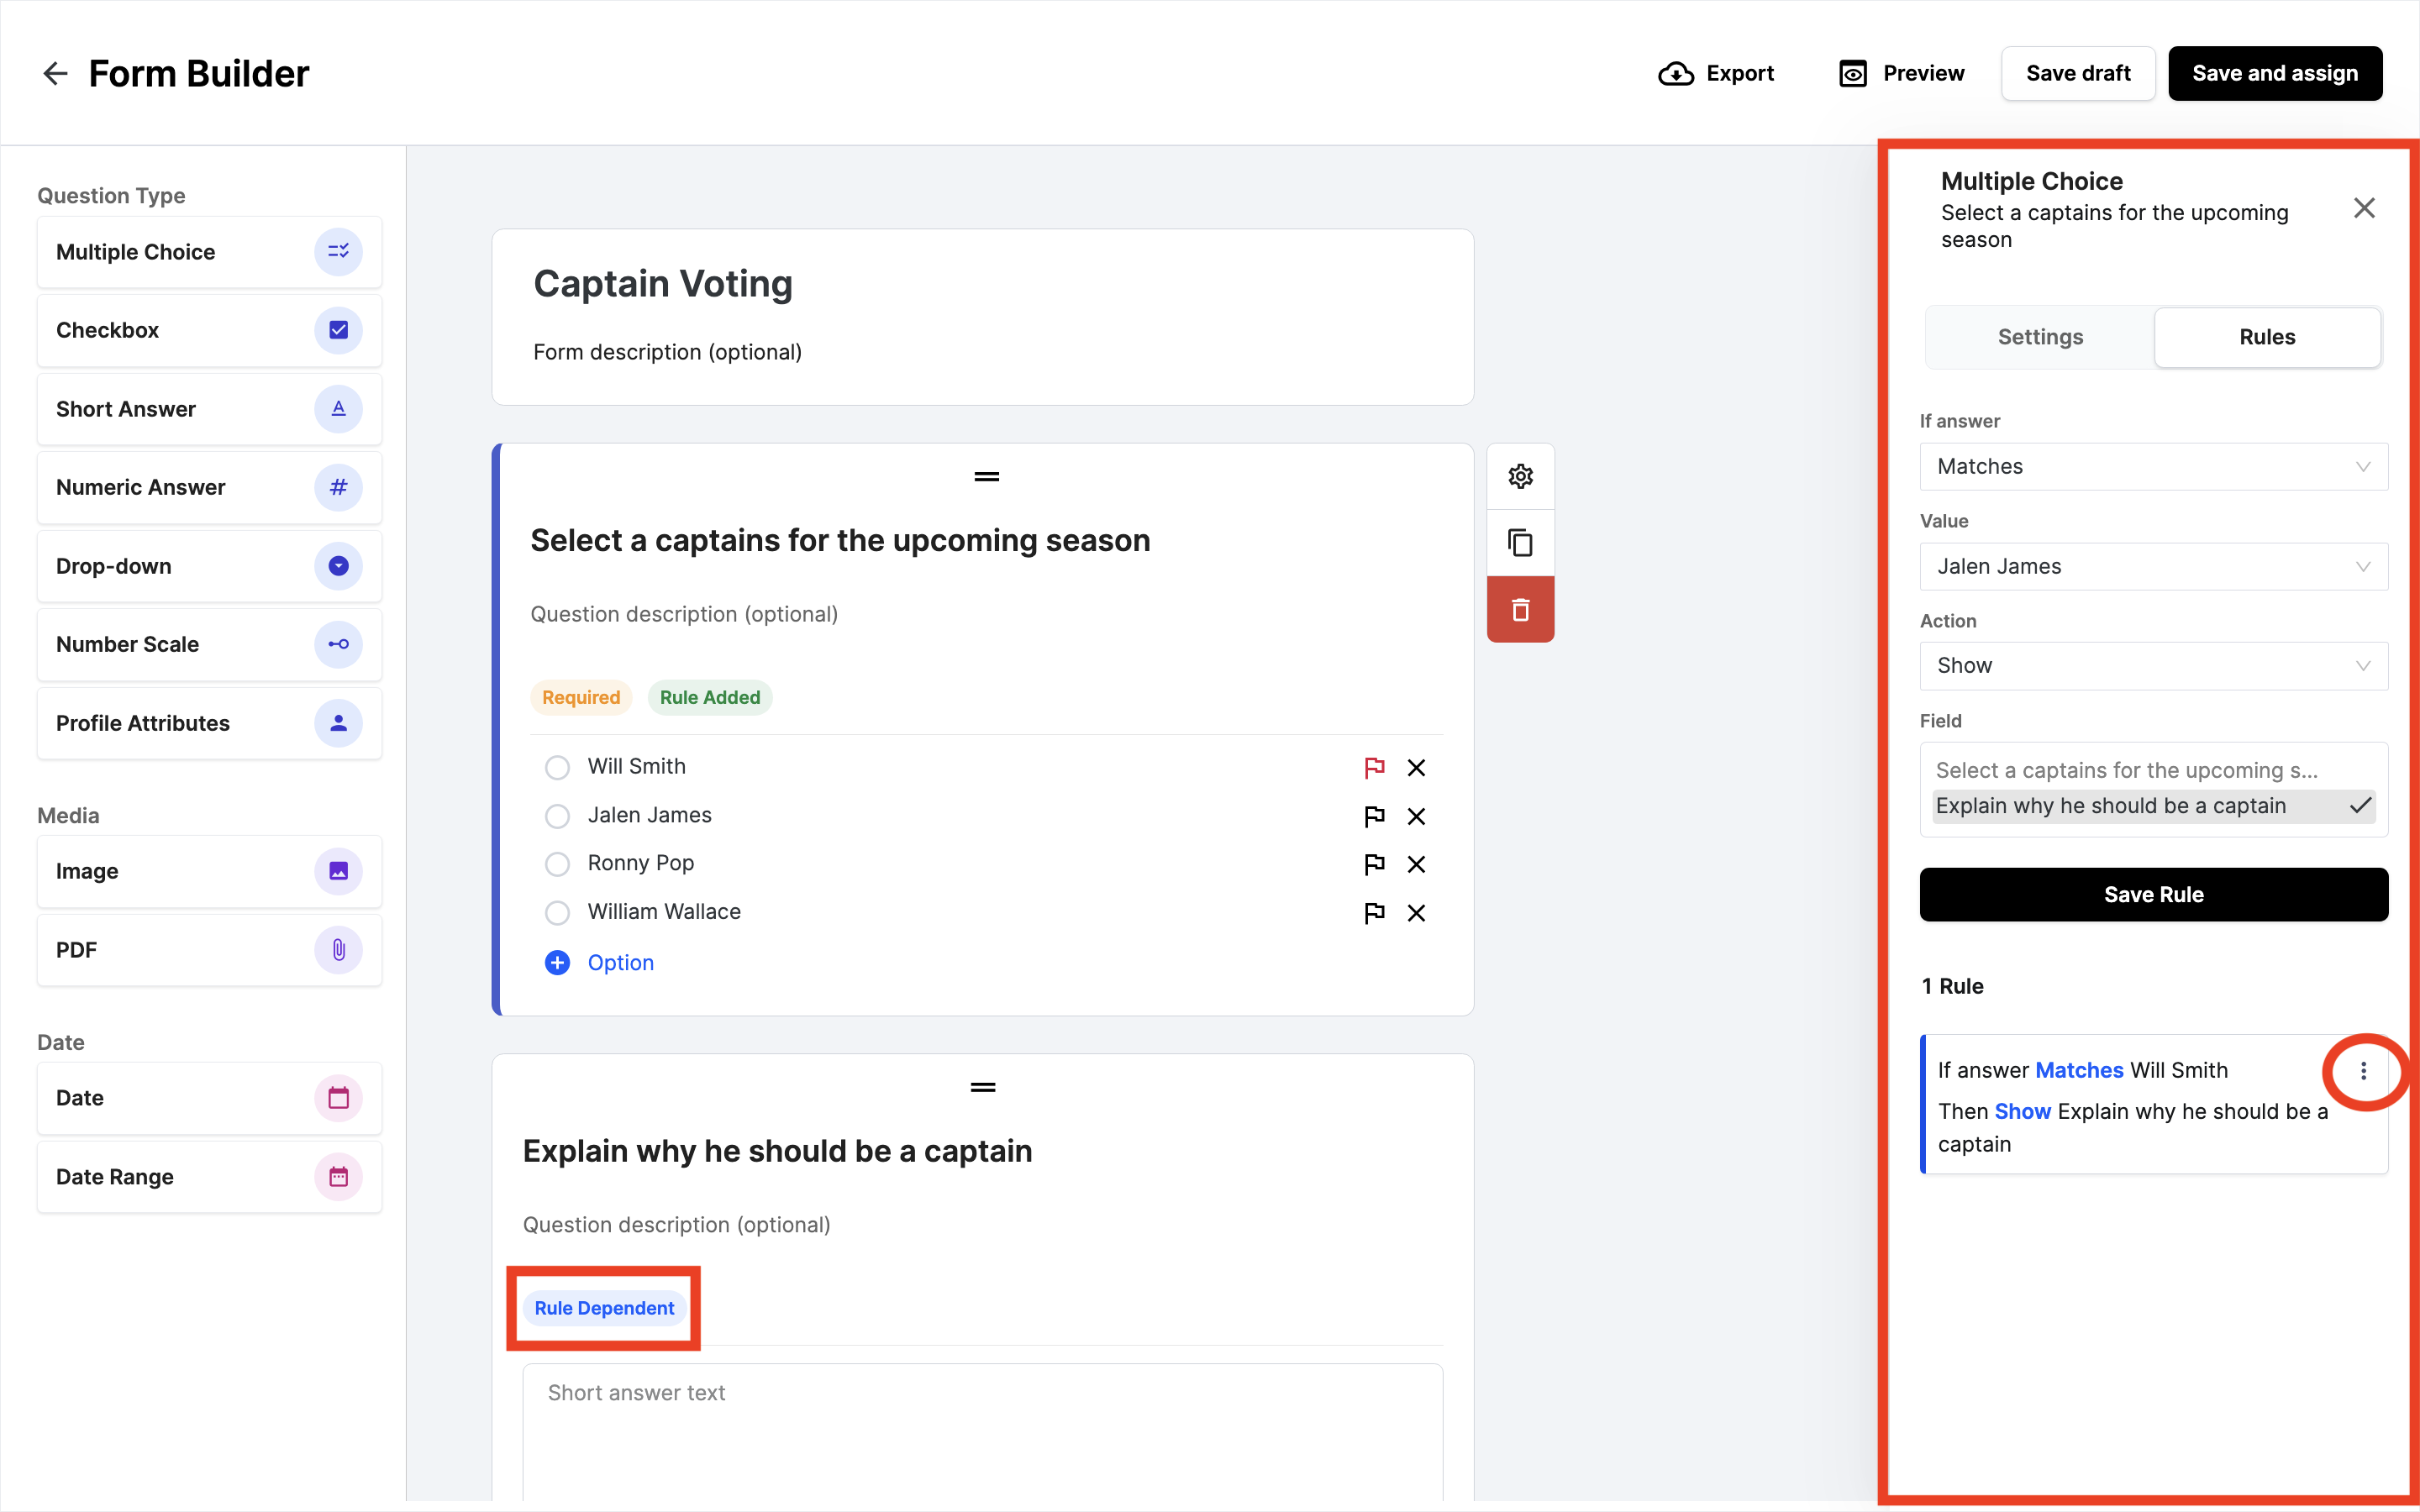Expand the Show action dropdown
Screen dimensions: 2420x1512
[2153, 666]
